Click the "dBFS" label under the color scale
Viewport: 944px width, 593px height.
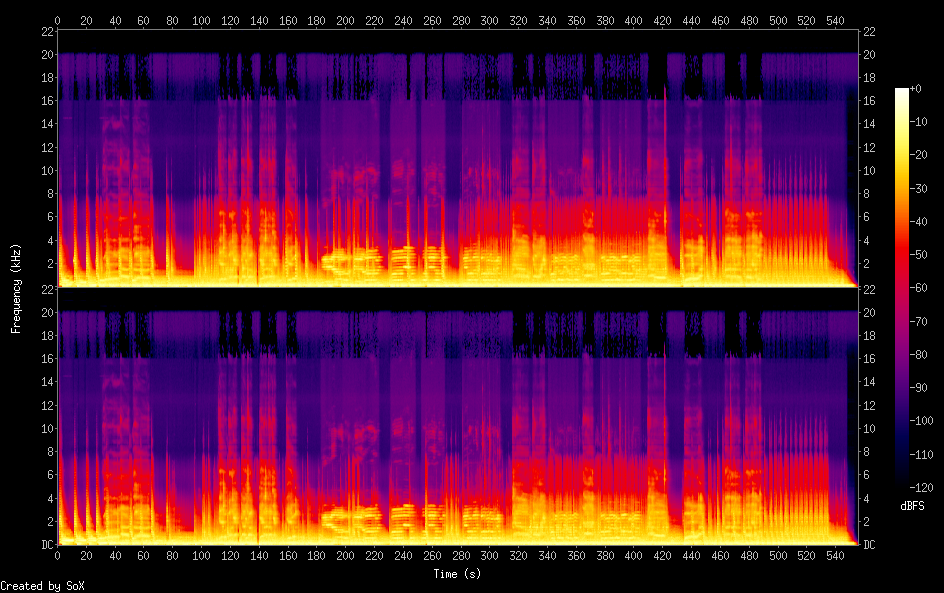pos(912,506)
